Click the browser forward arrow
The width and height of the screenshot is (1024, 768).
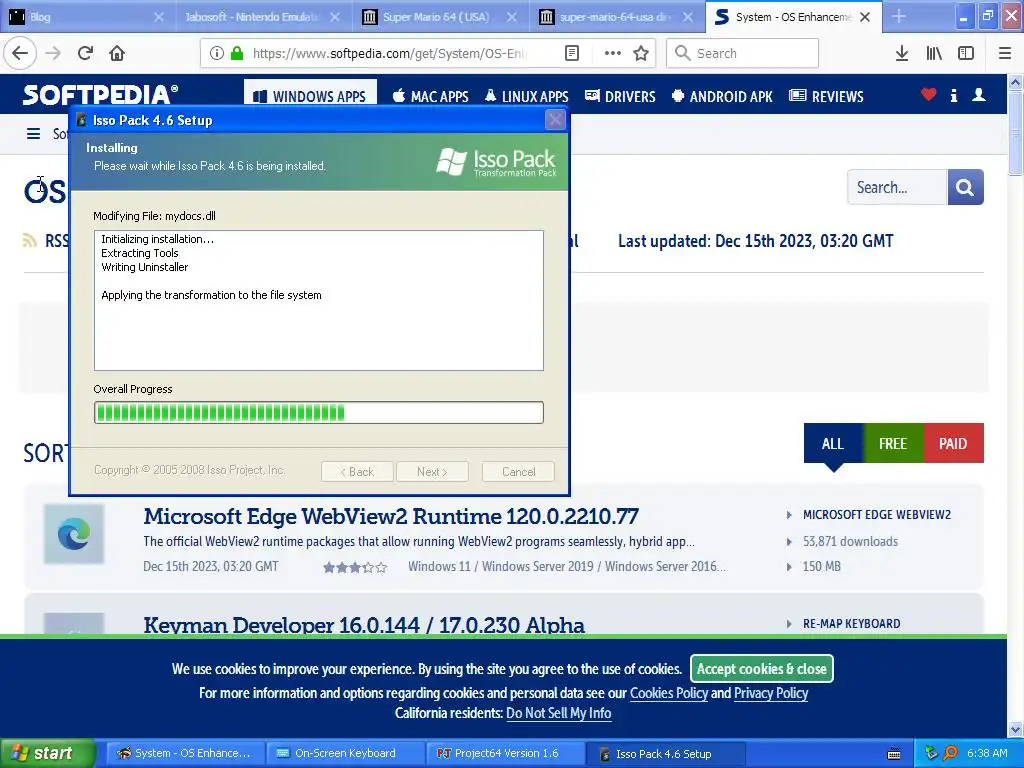point(54,53)
